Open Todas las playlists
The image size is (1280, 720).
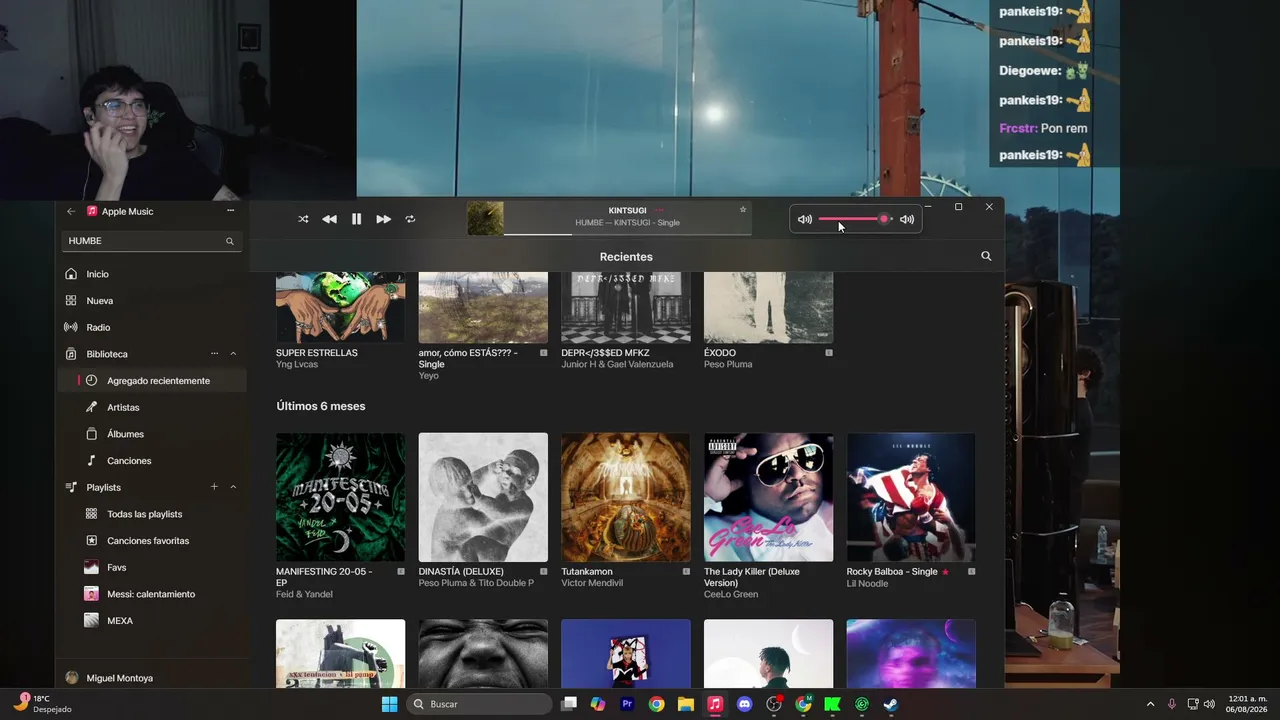[x=152, y=514]
